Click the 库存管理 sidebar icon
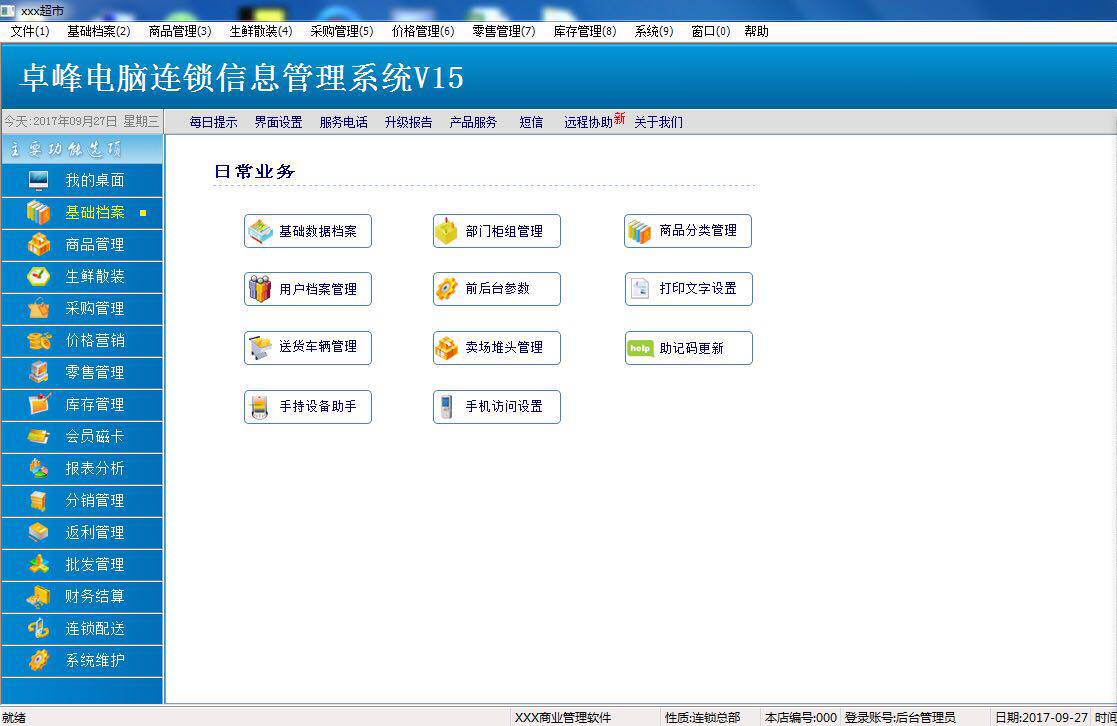Image resolution: width=1117 pixels, height=726 pixels. tap(38, 404)
